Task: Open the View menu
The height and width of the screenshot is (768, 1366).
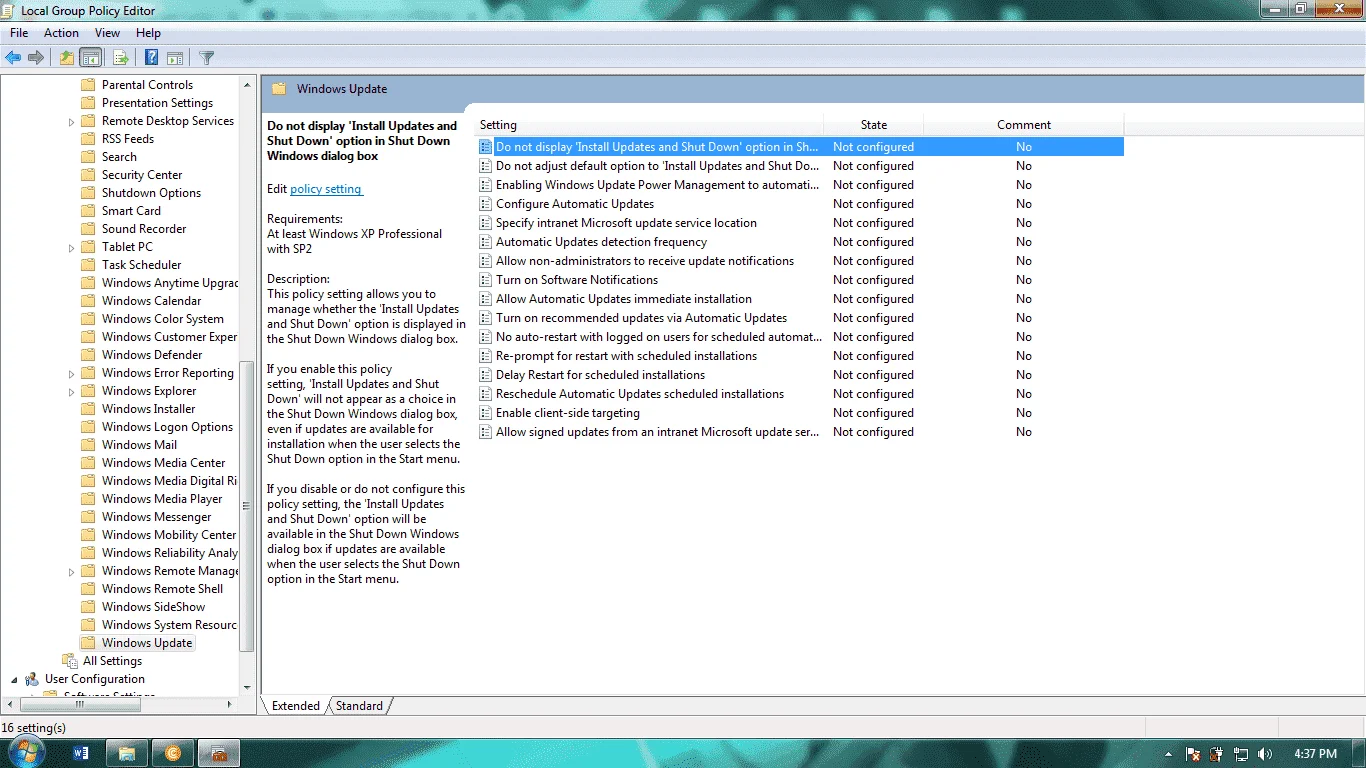Action: click(x=107, y=33)
